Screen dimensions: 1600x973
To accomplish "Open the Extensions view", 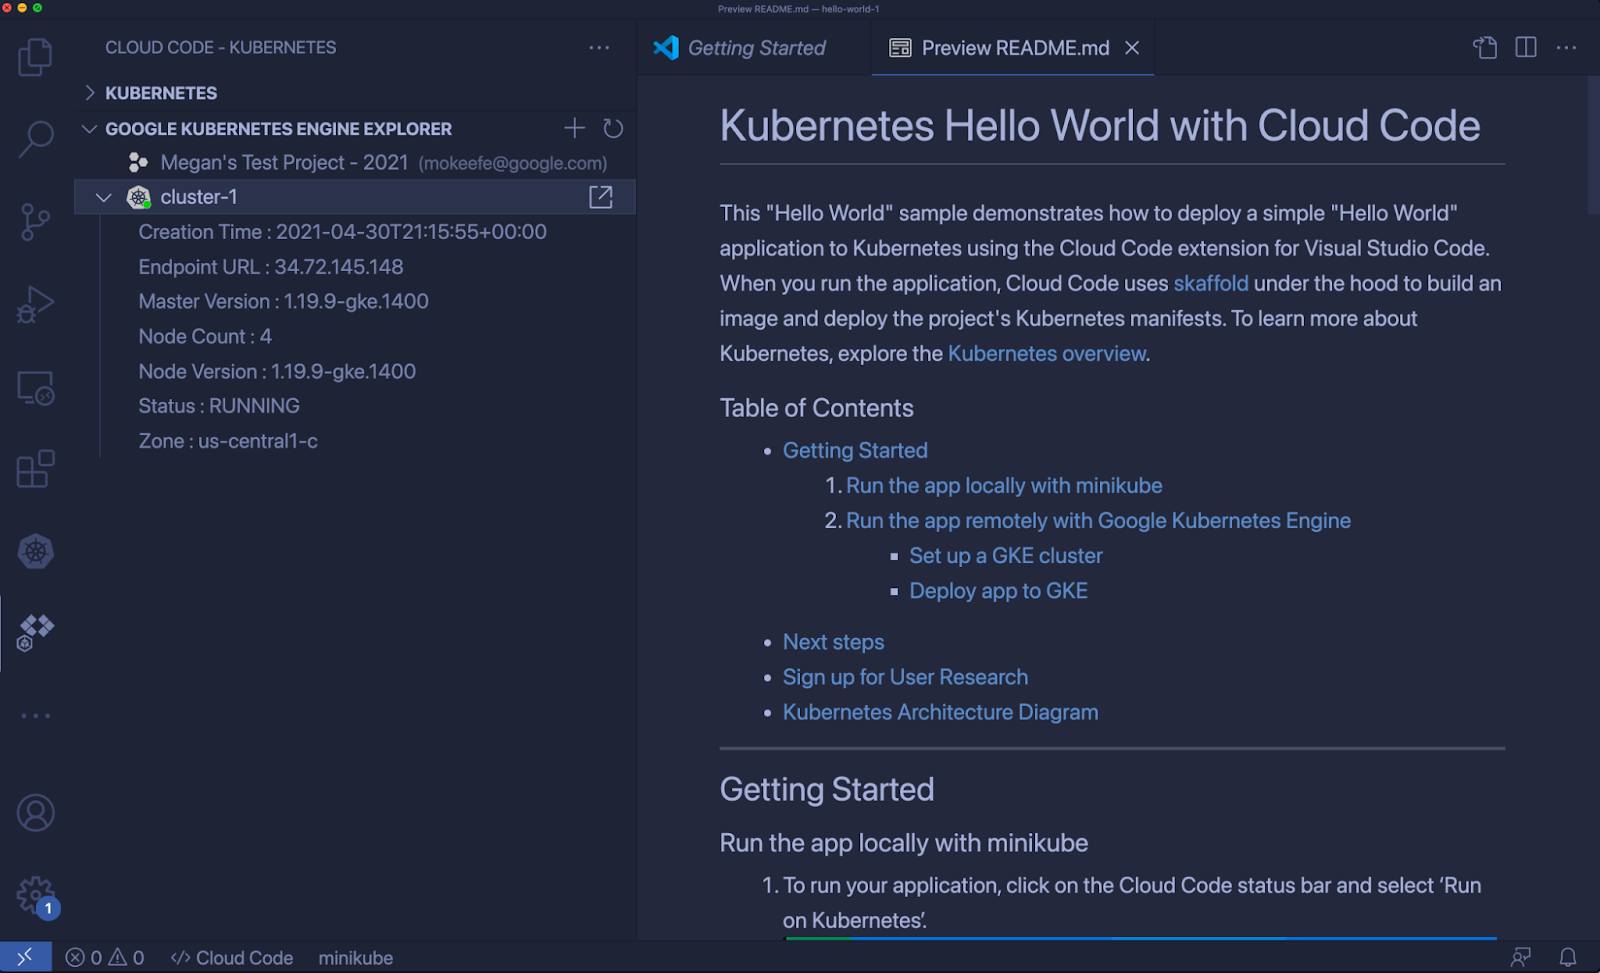I will (x=35, y=469).
